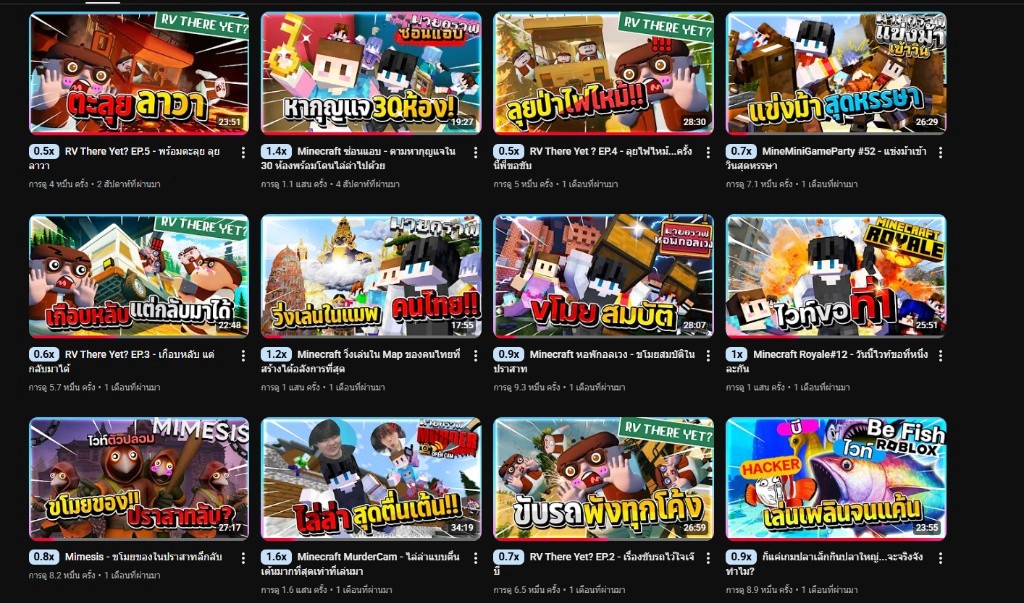Viewport: 1024px width, 603px height.
Task: Open the three-dot menu for Minecraft Royale#12
Action: (940, 355)
